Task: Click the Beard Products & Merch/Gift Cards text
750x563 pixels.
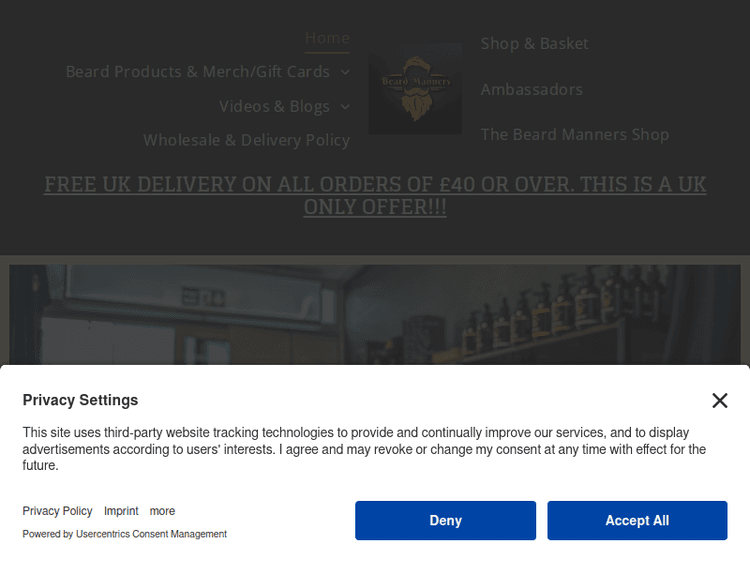Action: pos(198,72)
